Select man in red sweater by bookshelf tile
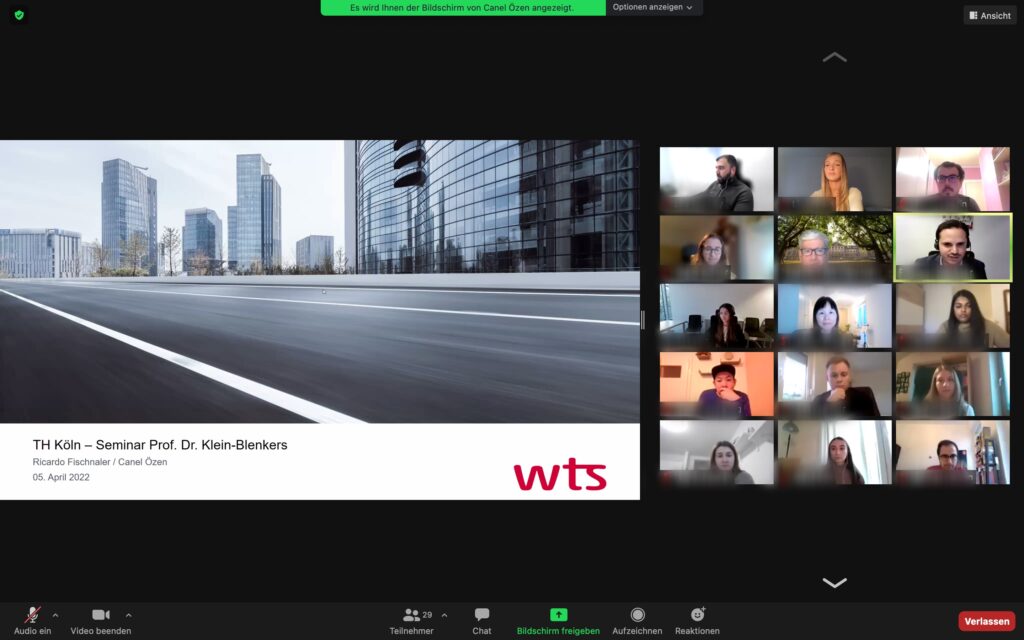Image resolution: width=1024 pixels, height=640 pixels. (x=952, y=452)
